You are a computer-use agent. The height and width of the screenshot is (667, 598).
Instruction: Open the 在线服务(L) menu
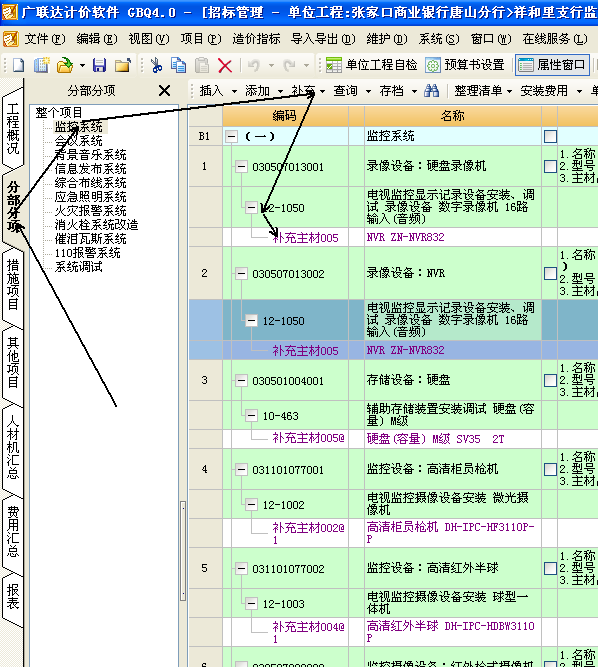555,39
